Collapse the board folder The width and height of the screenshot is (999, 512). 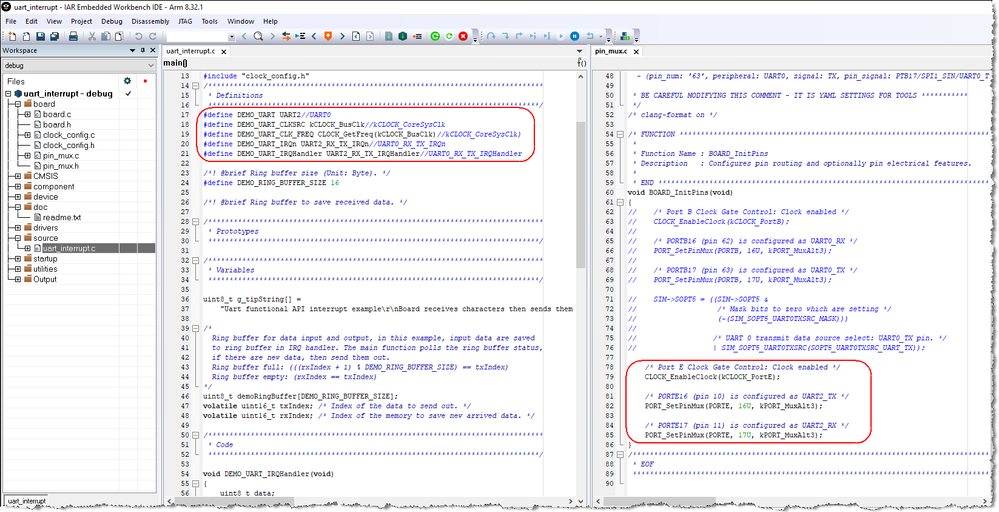18,104
